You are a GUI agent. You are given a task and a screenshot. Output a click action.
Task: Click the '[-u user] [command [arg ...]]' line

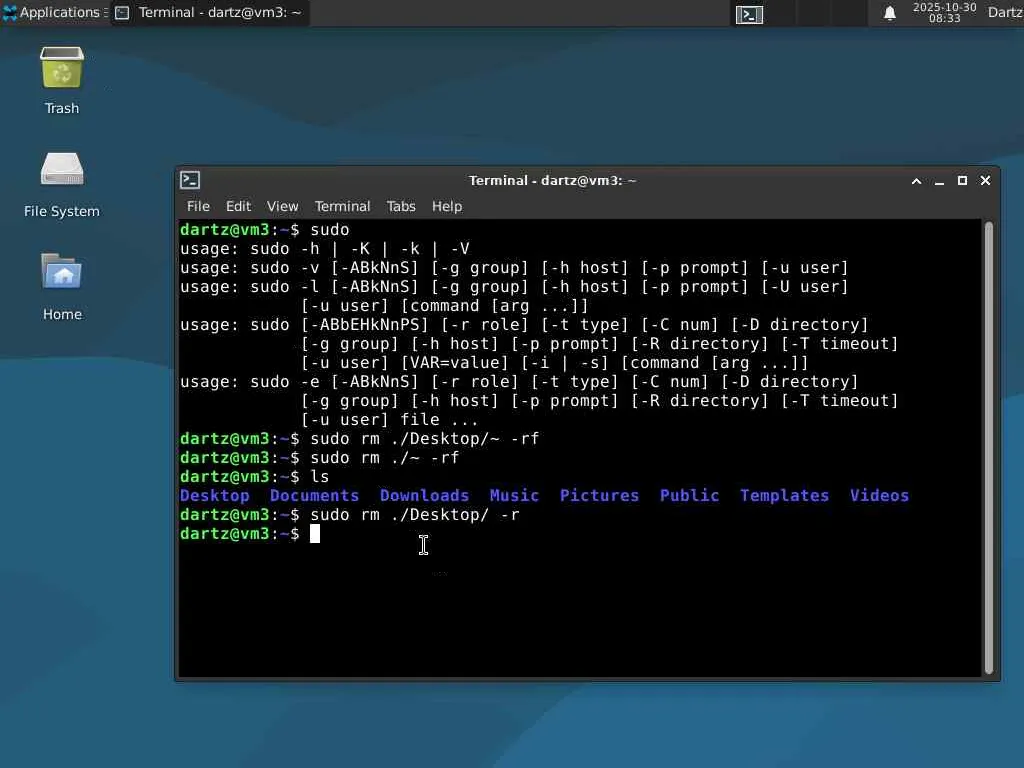click(x=445, y=306)
